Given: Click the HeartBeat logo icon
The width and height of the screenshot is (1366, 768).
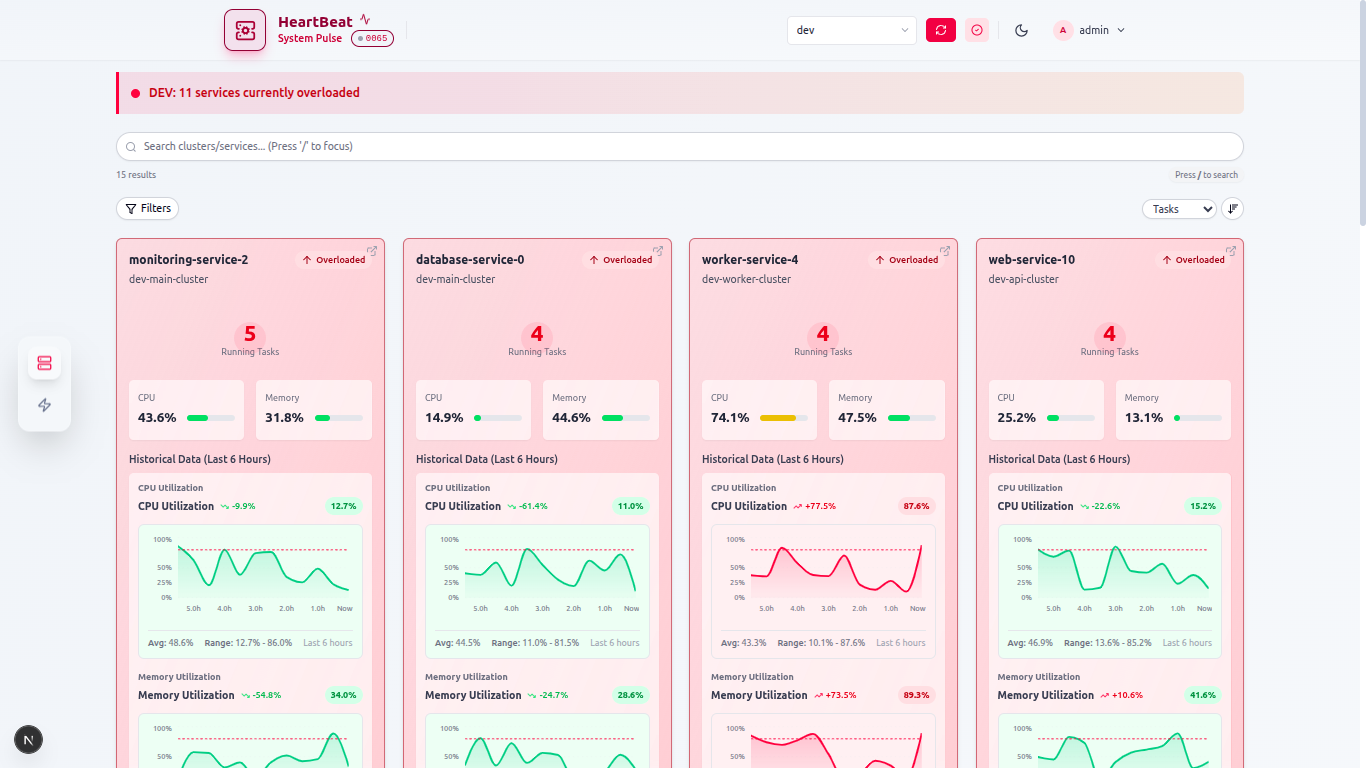Looking at the screenshot, I should 244,30.
